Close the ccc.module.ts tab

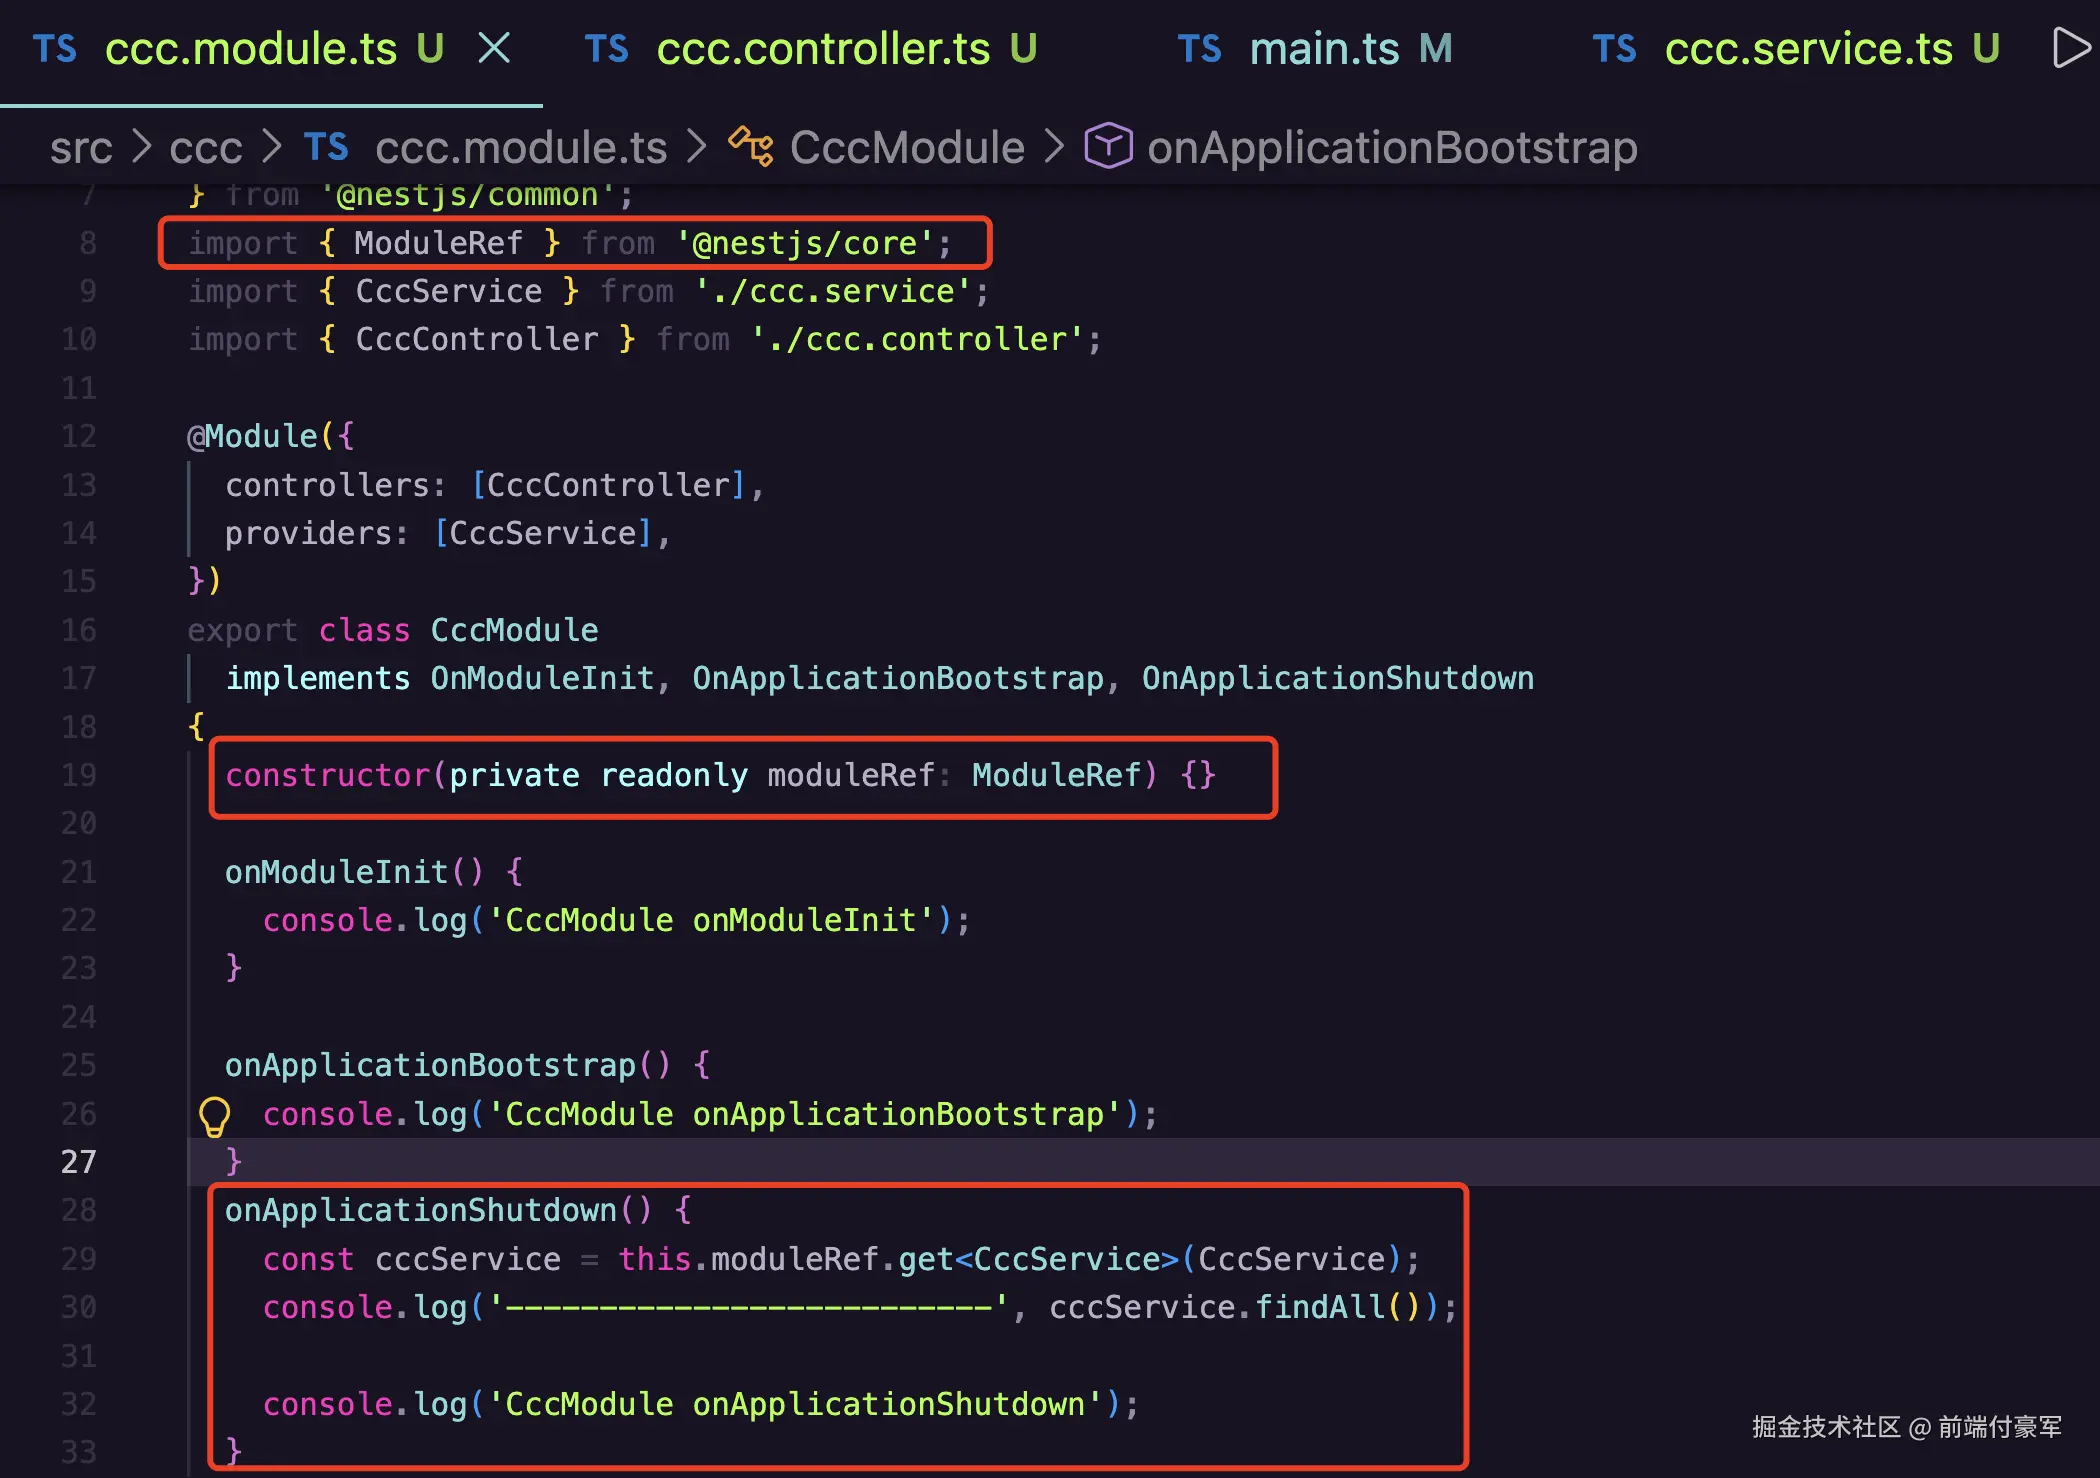click(x=494, y=48)
